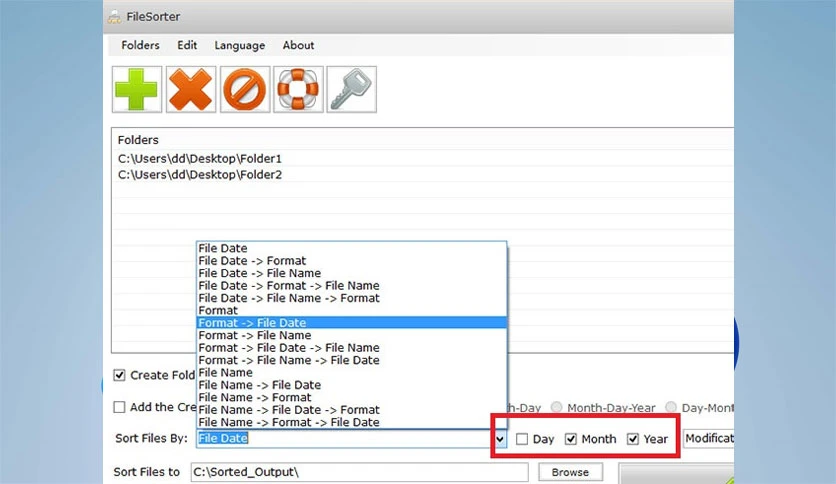Select the Folder1 path row
The image size is (836, 484).
(424, 158)
